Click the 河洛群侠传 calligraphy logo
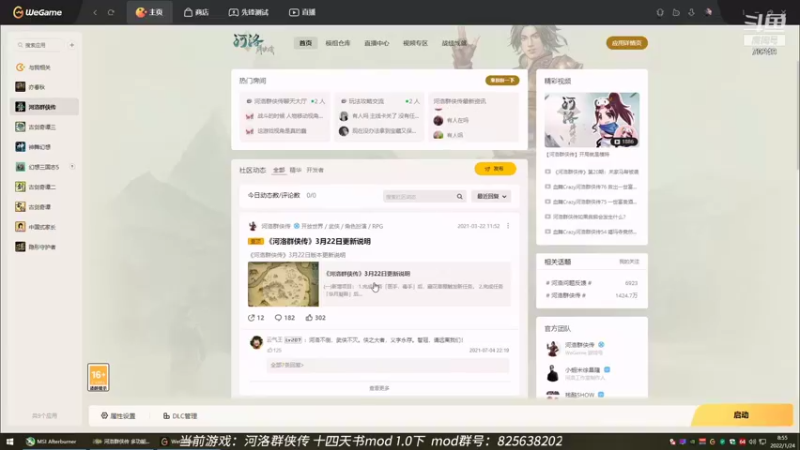Image resolution: width=800 pixels, height=450 pixels. tap(254, 44)
